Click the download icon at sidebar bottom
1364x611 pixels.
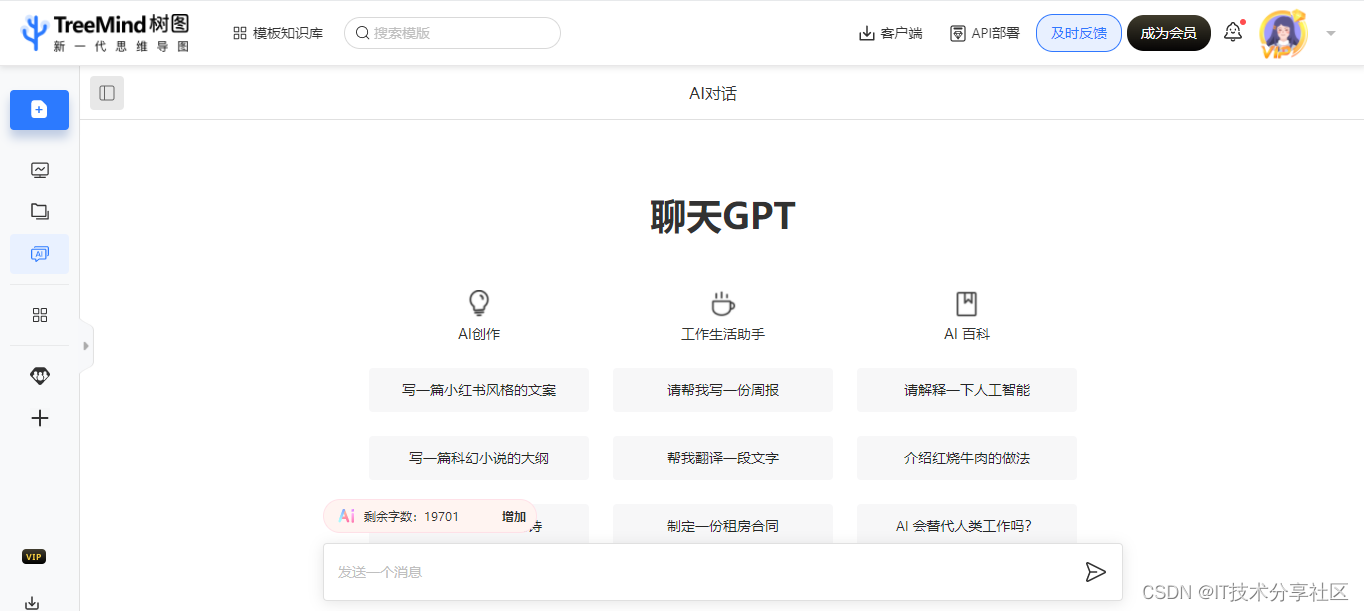click(32, 602)
